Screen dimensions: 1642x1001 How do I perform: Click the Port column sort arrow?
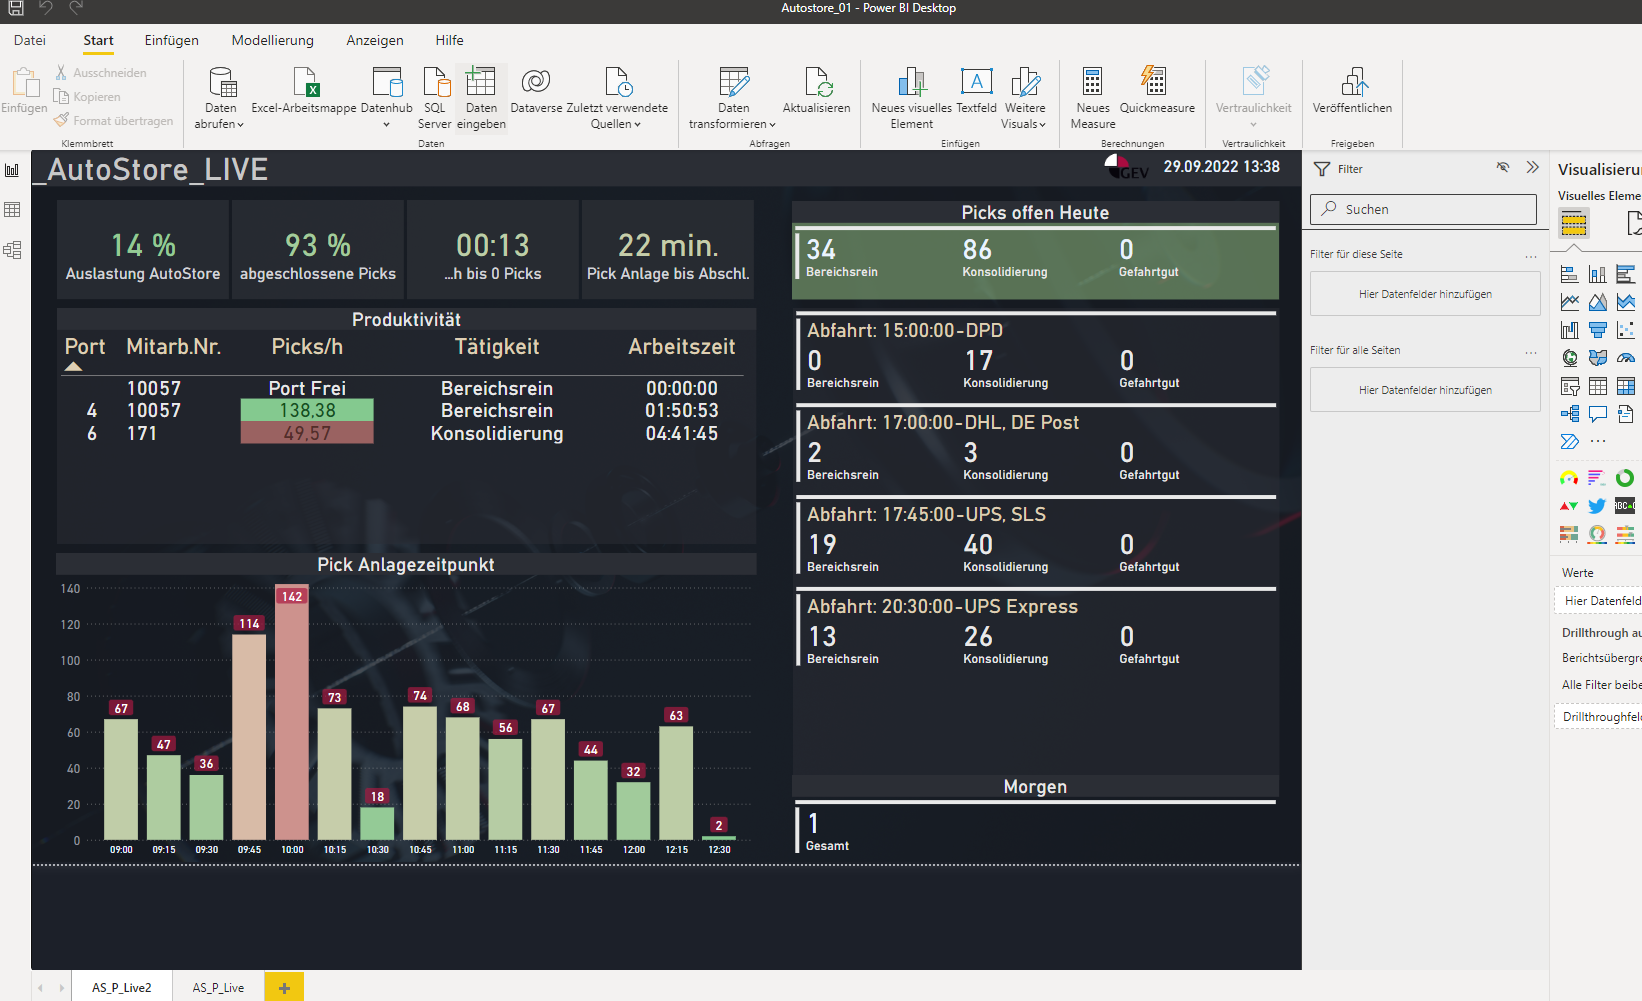pyautogui.click(x=73, y=366)
